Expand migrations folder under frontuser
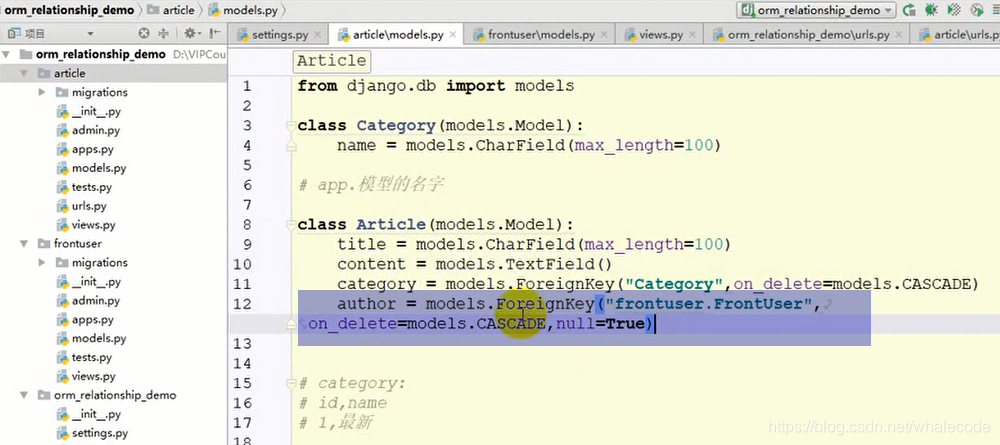This screenshot has height=445, width=1000. tap(42, 263)
